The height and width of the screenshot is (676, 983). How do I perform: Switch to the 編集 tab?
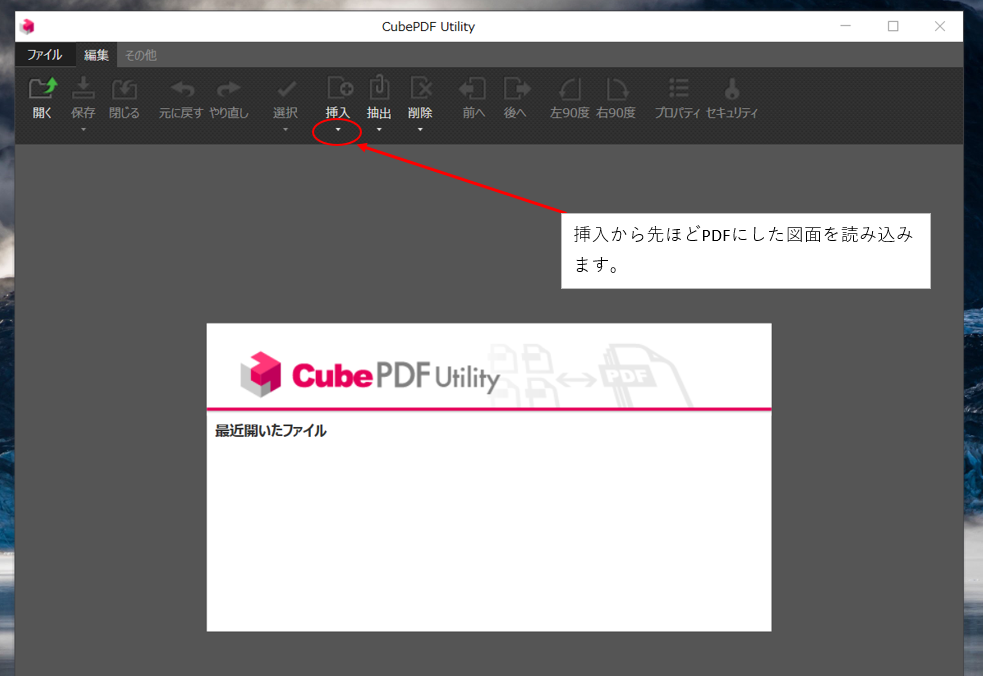coord(96,55)
